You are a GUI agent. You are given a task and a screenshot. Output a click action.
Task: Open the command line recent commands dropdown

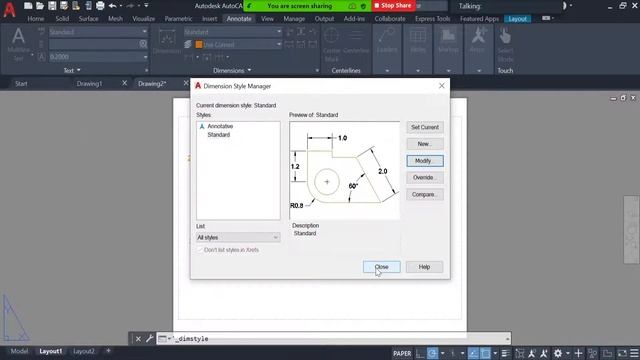164,339
